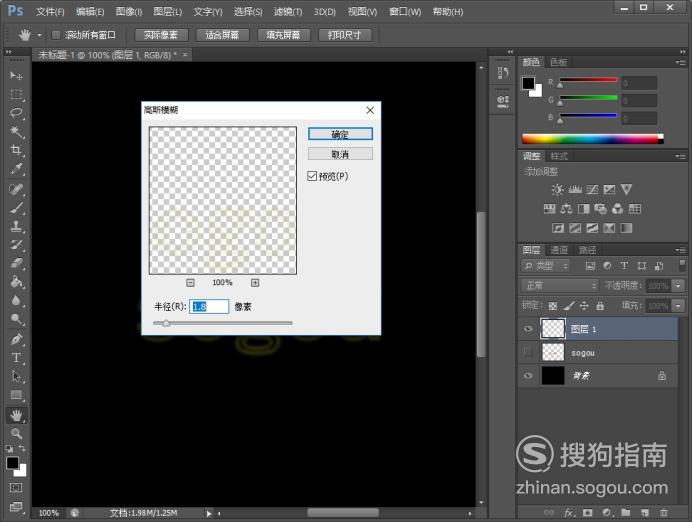Open fill 填充 dropdown arrow
692x522 pixels.
678,305
